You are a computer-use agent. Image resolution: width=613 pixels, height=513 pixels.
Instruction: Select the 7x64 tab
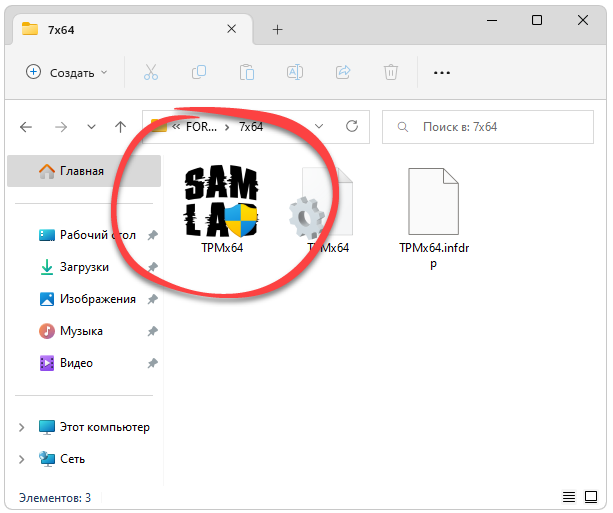[x=133, y=30]
